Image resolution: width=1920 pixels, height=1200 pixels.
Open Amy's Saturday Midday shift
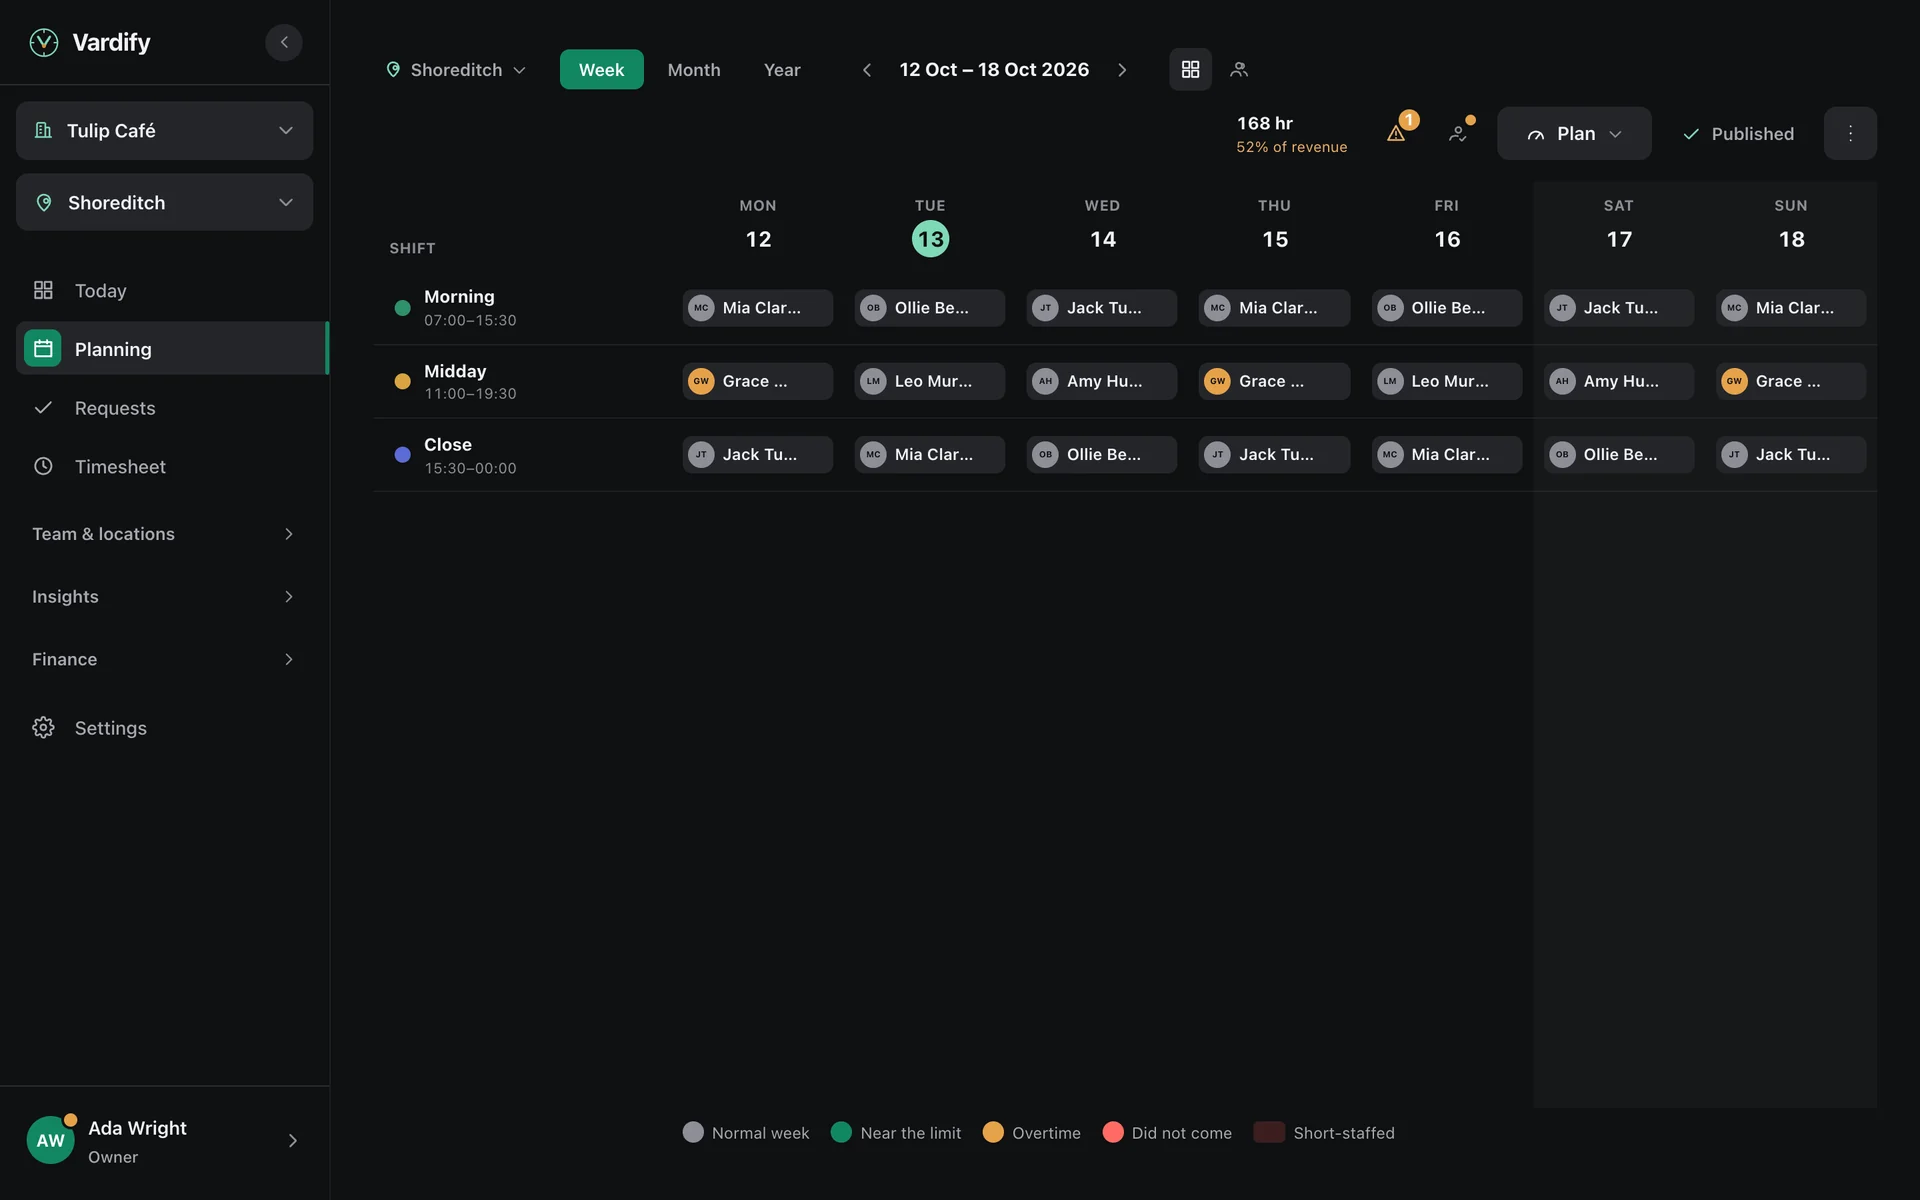[x=1619, y=381]
